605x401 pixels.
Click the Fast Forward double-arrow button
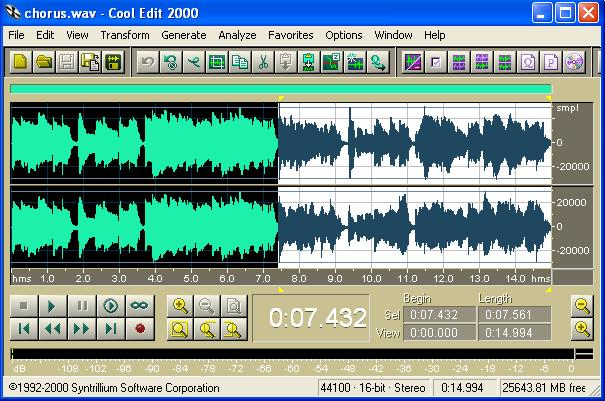[x=82, y=329]
